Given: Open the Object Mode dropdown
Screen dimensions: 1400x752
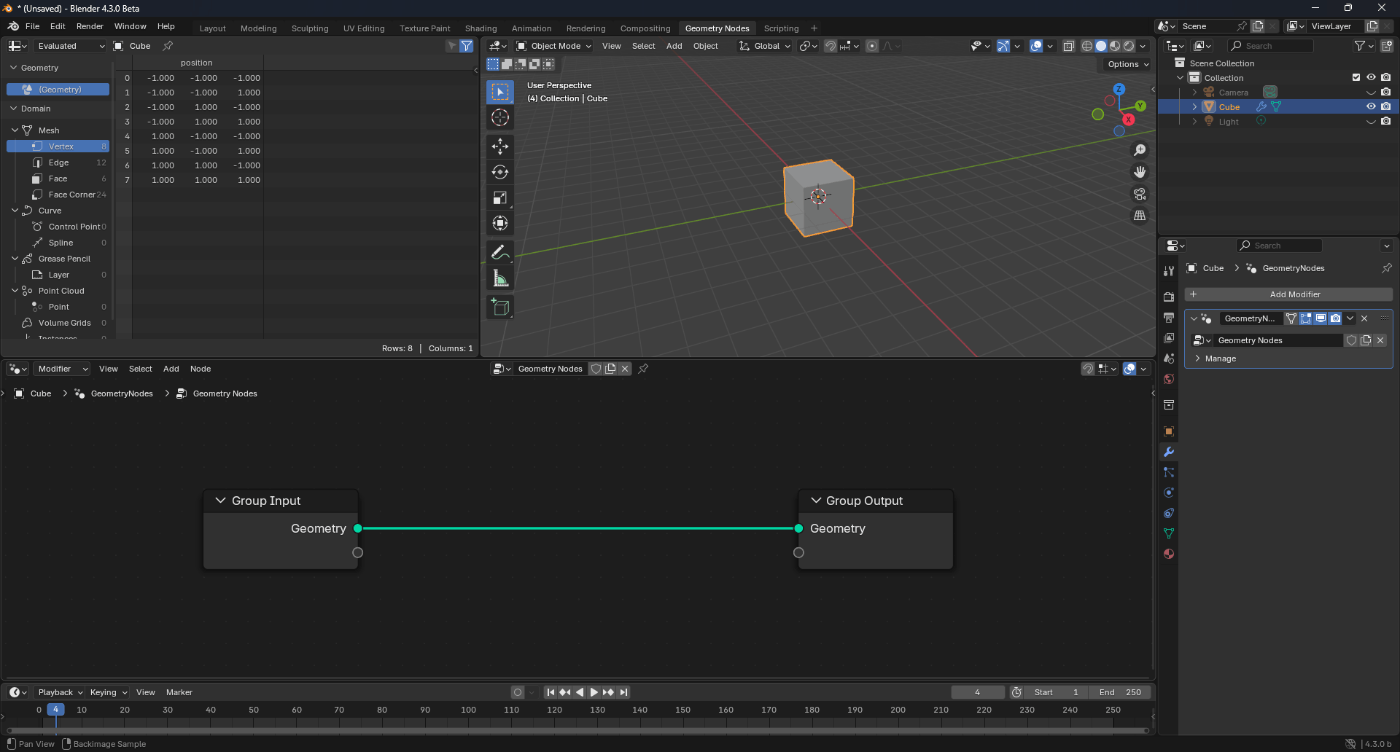Looking at the screenshot, I should pos(554,46).
